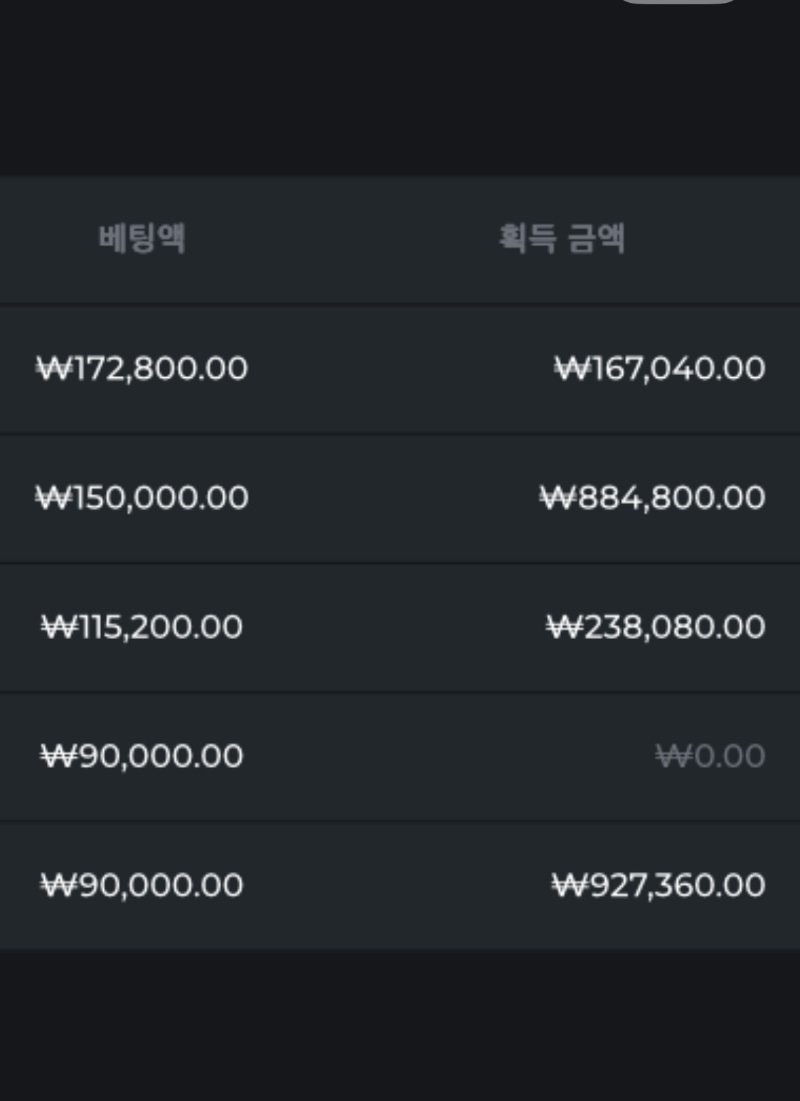
Task: Click the 베팅액 column header
Action: (x=142, y=239)
